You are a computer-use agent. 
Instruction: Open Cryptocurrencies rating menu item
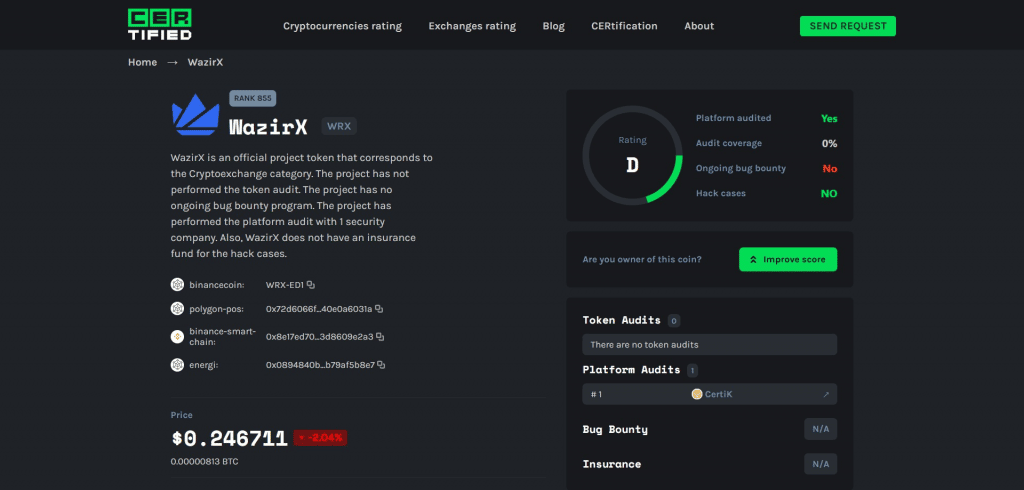pos(341,26)
